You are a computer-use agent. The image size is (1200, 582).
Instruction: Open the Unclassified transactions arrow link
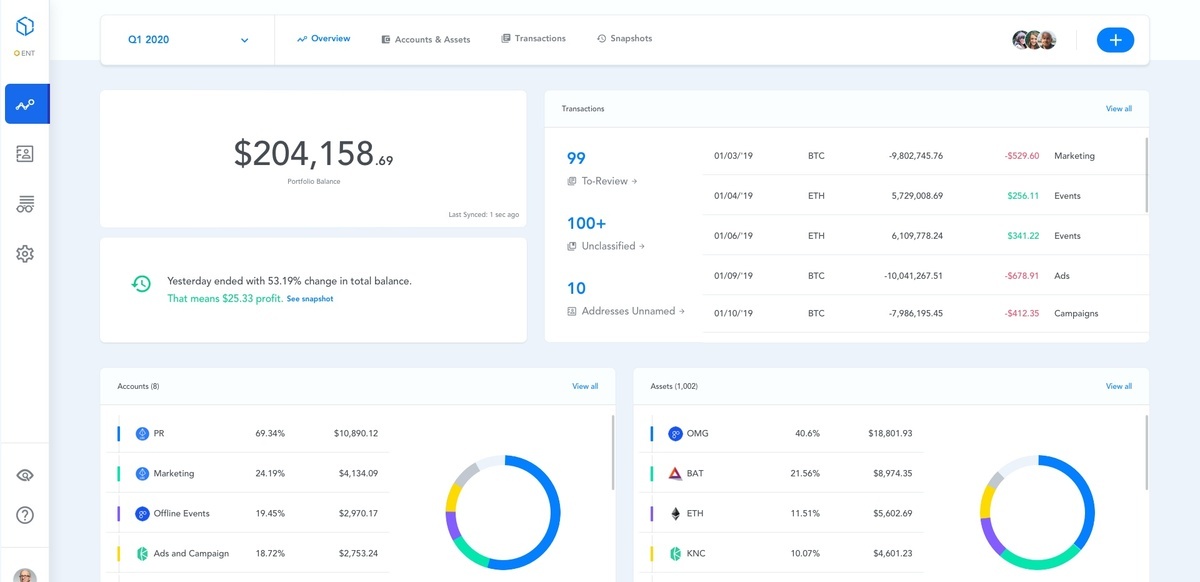606,246
